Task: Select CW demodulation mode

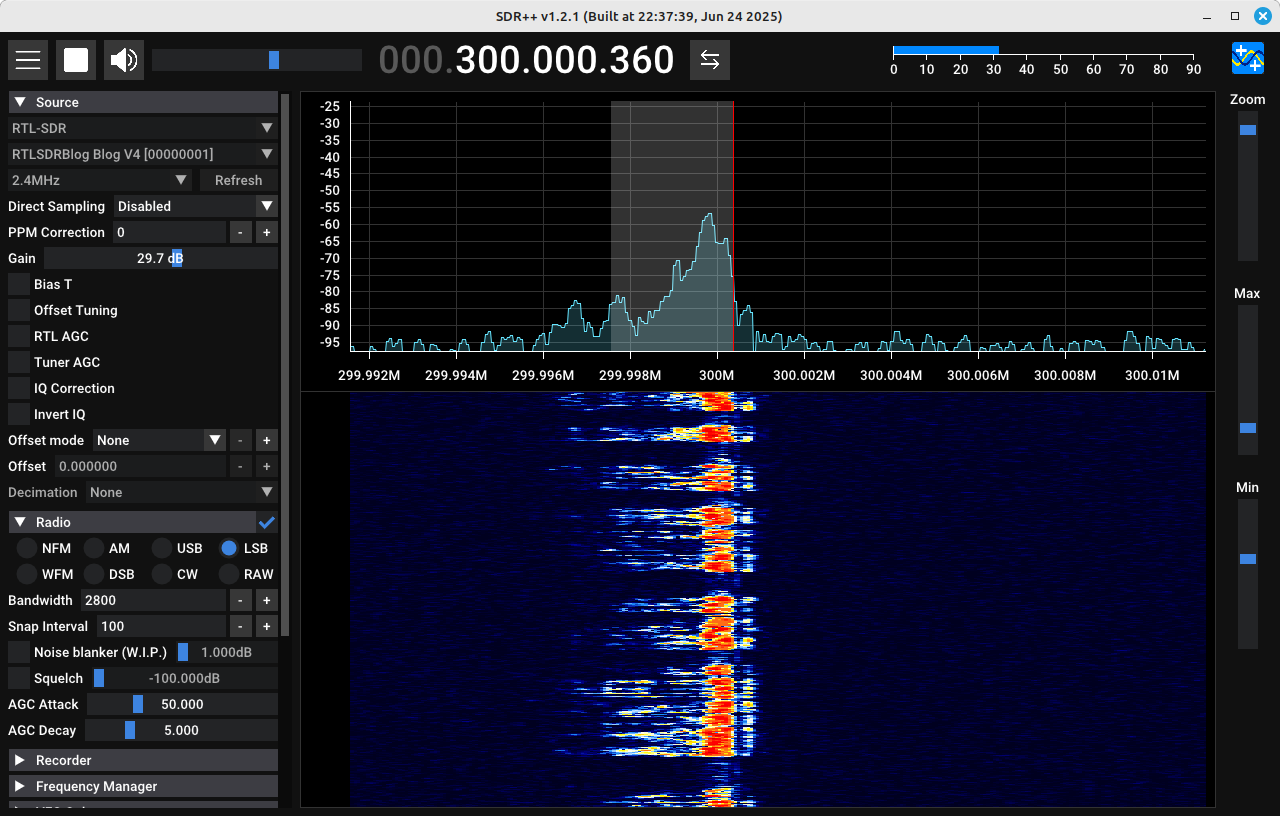Action: pos(162,574)
